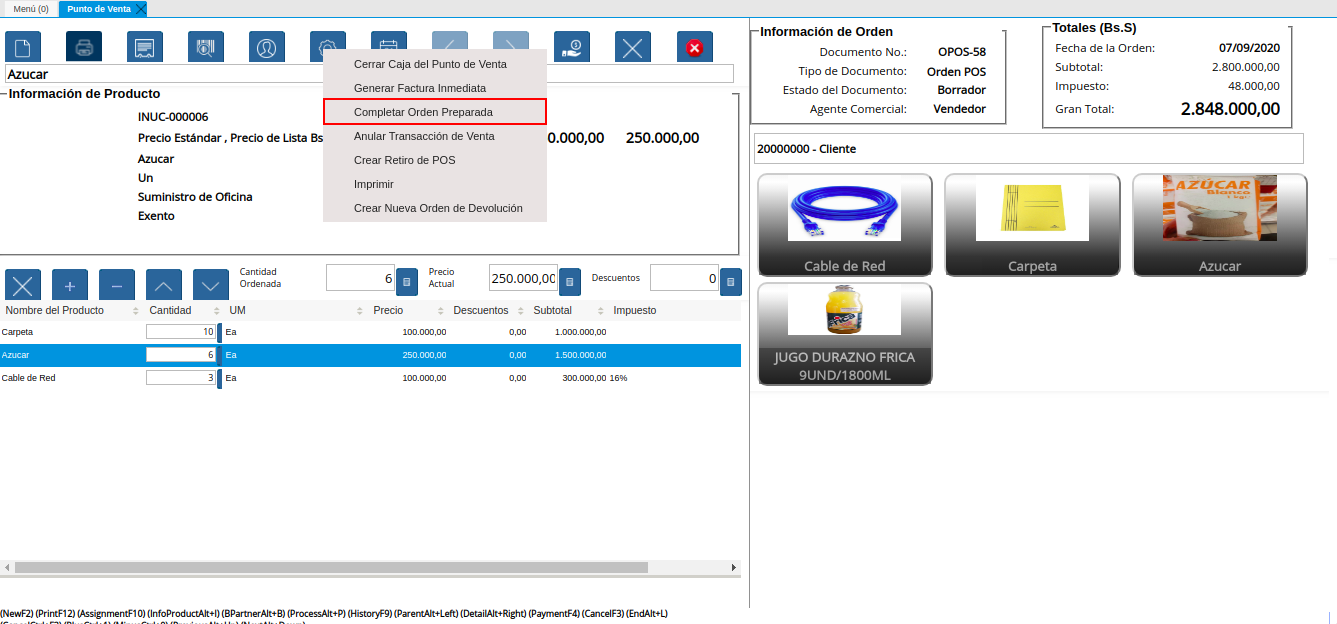
Task: Decrease line quantity using the minus icon
Action: 116,284
